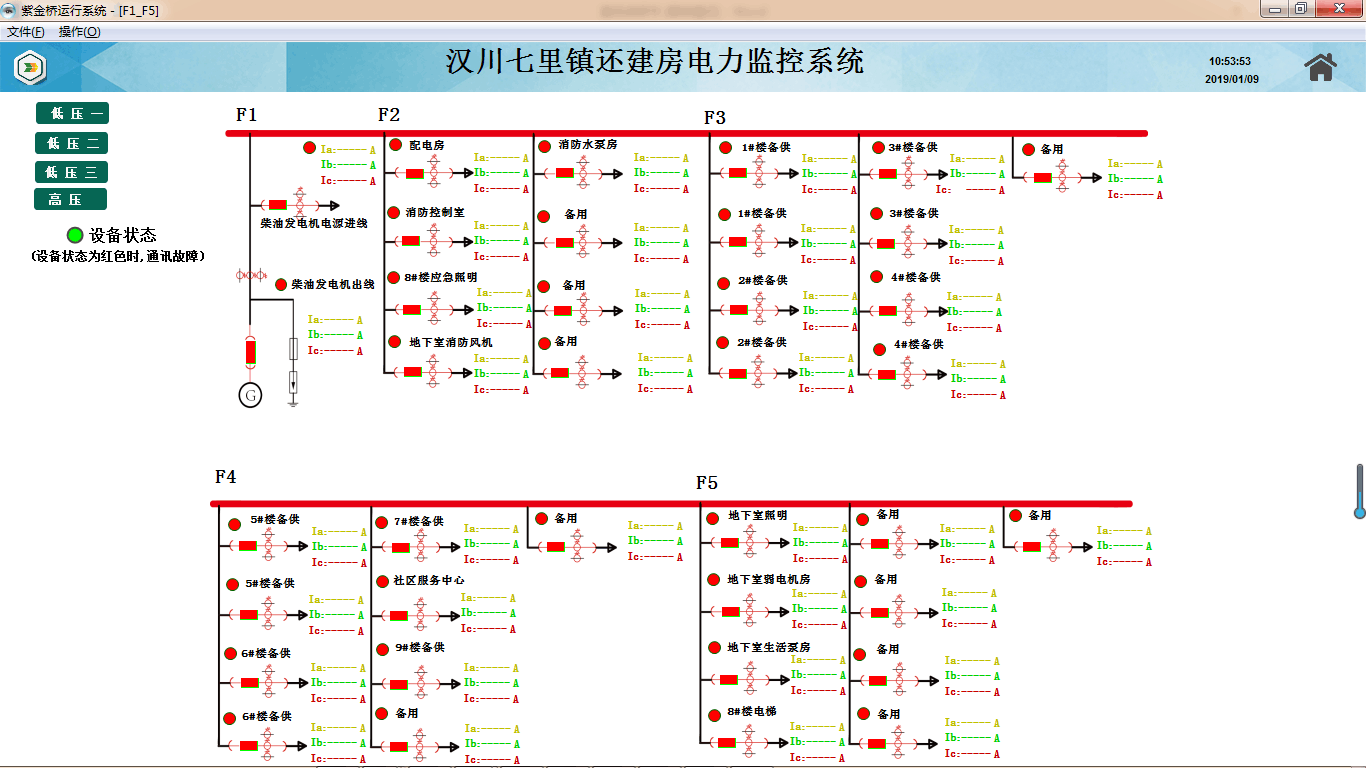Click the green 设备状态 legend indicator
Screen dimensions: 1366x768
coord(74,236)
